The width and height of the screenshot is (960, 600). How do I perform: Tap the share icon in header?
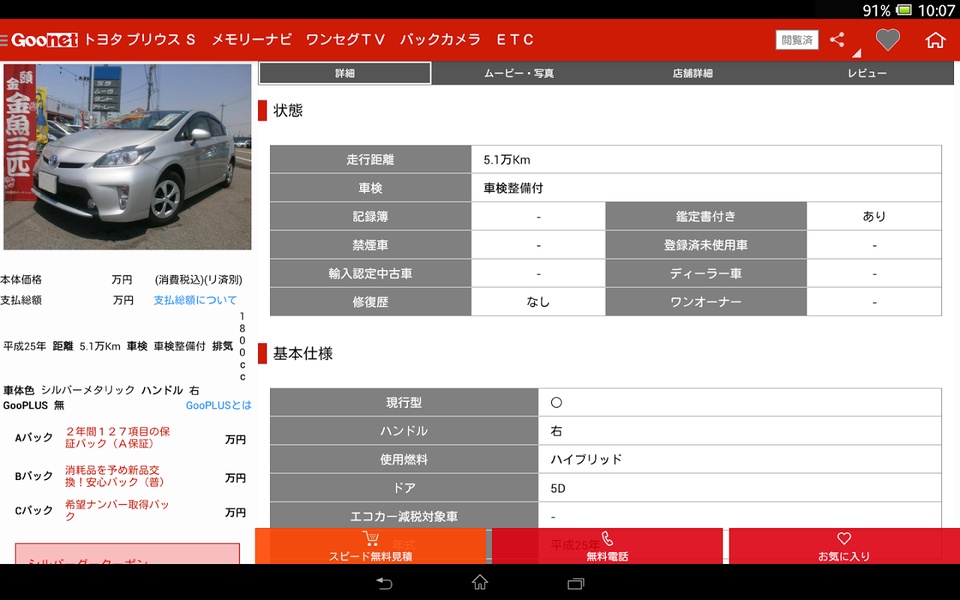[x=837, y=40]
